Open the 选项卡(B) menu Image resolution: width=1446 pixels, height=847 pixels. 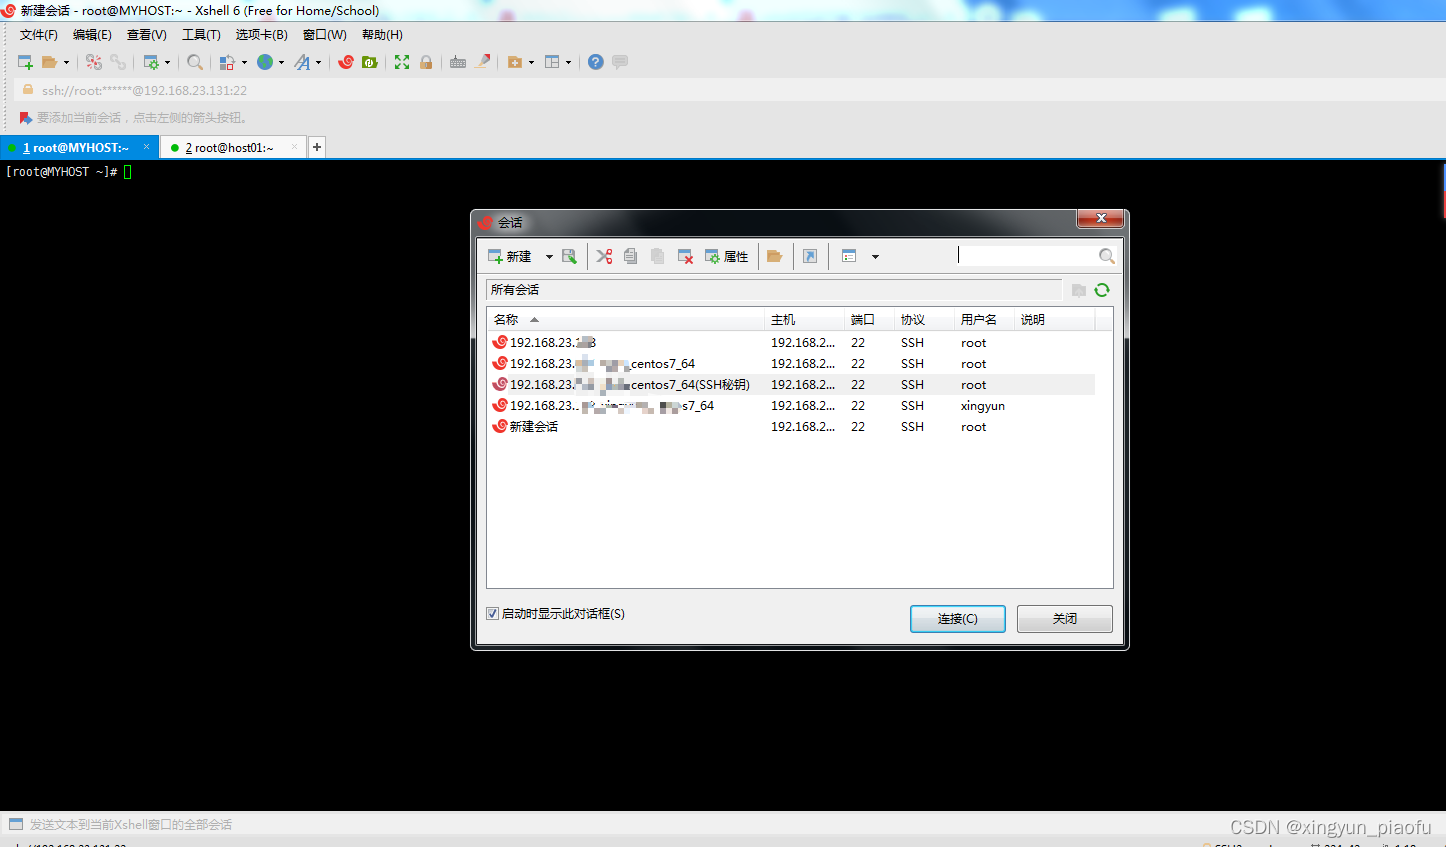(262, 35)
